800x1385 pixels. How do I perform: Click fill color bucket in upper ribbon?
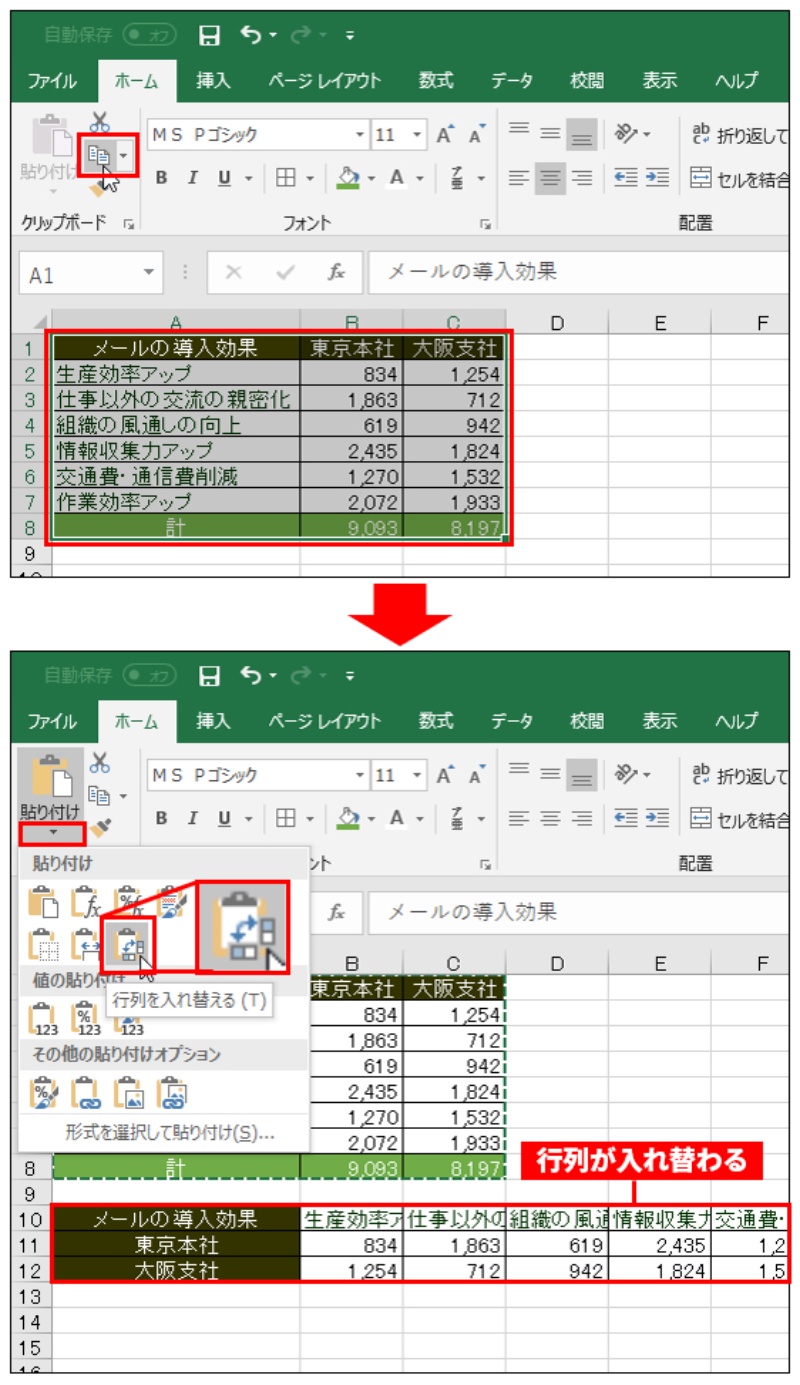(x=348, y=178)
